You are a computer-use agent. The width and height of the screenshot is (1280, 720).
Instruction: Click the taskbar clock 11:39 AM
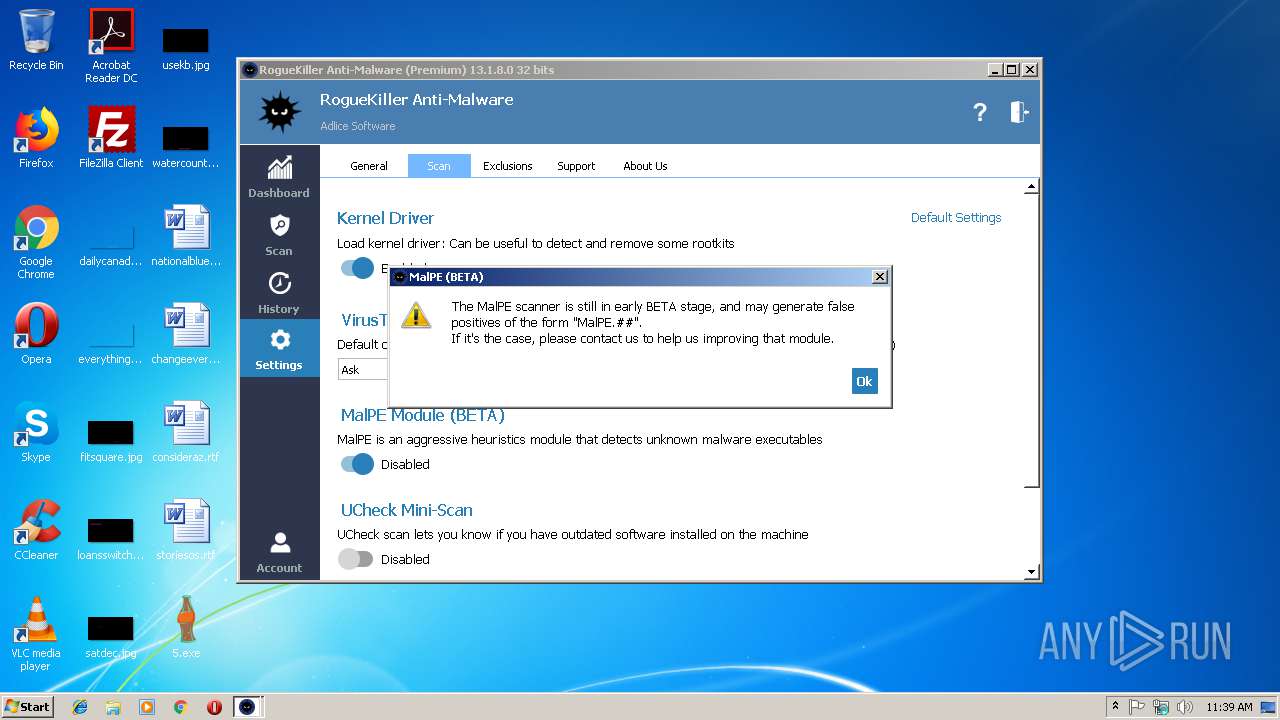pos(1229,707)
